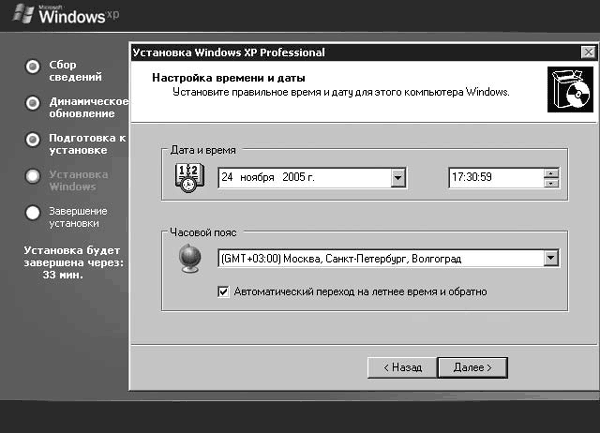Increase time with the up spinner arrow
600x433 pixels.
[551, 173]
